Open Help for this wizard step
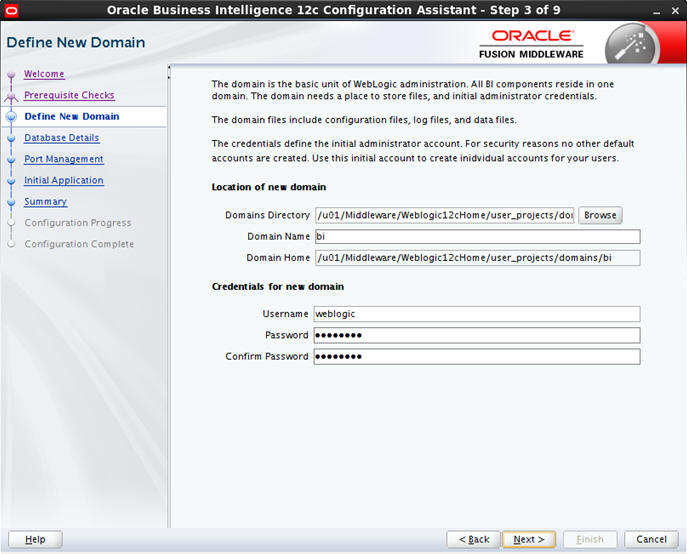 pos(35,540)
